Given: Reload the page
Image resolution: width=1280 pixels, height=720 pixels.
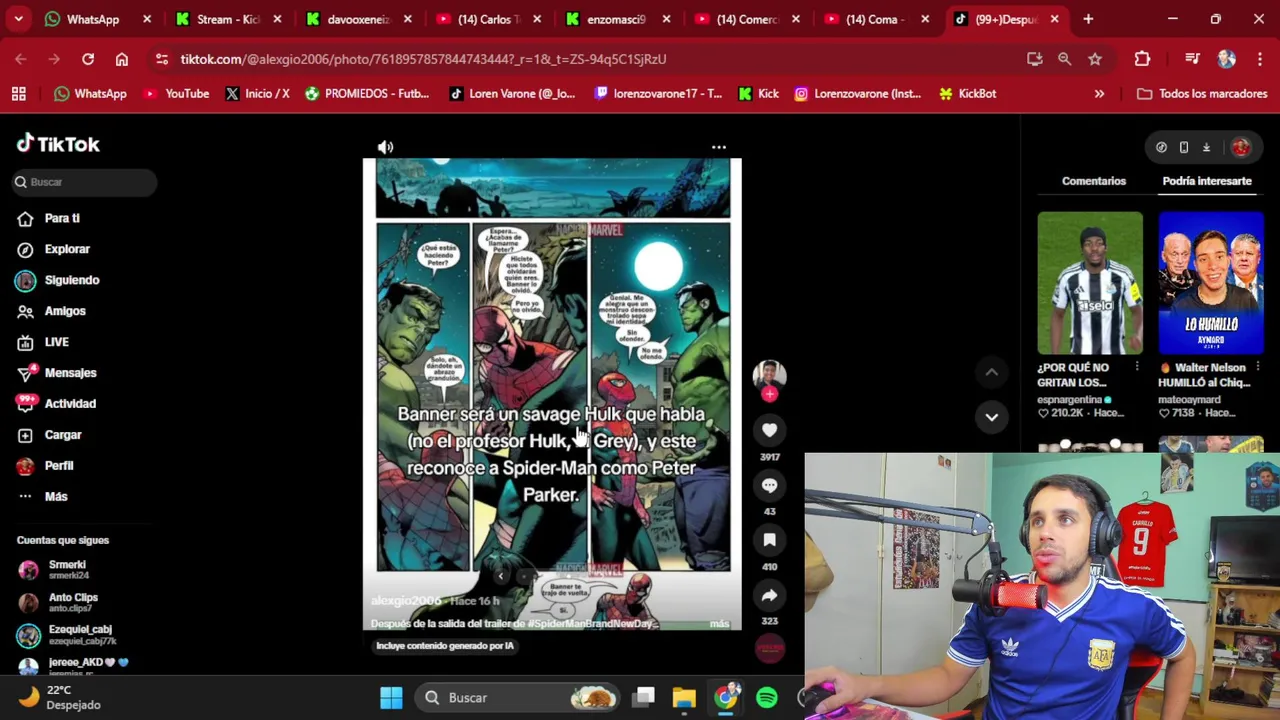Looking at the screenshot, I should [x=88, y=59].
